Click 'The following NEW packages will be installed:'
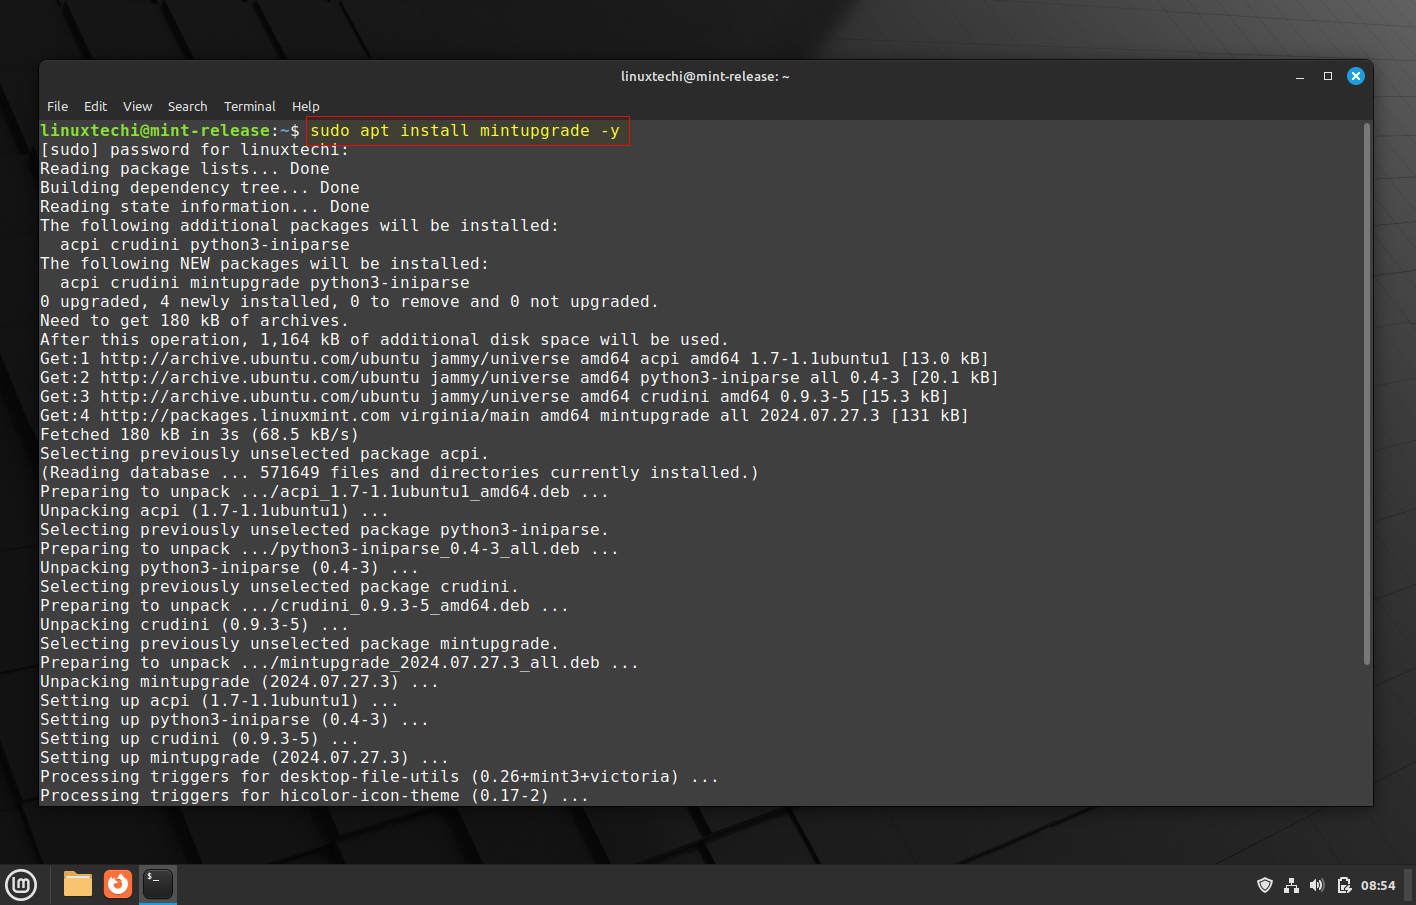Image resolution: width=1416 pixels, height=905 pixels. [x=265, y=264]
